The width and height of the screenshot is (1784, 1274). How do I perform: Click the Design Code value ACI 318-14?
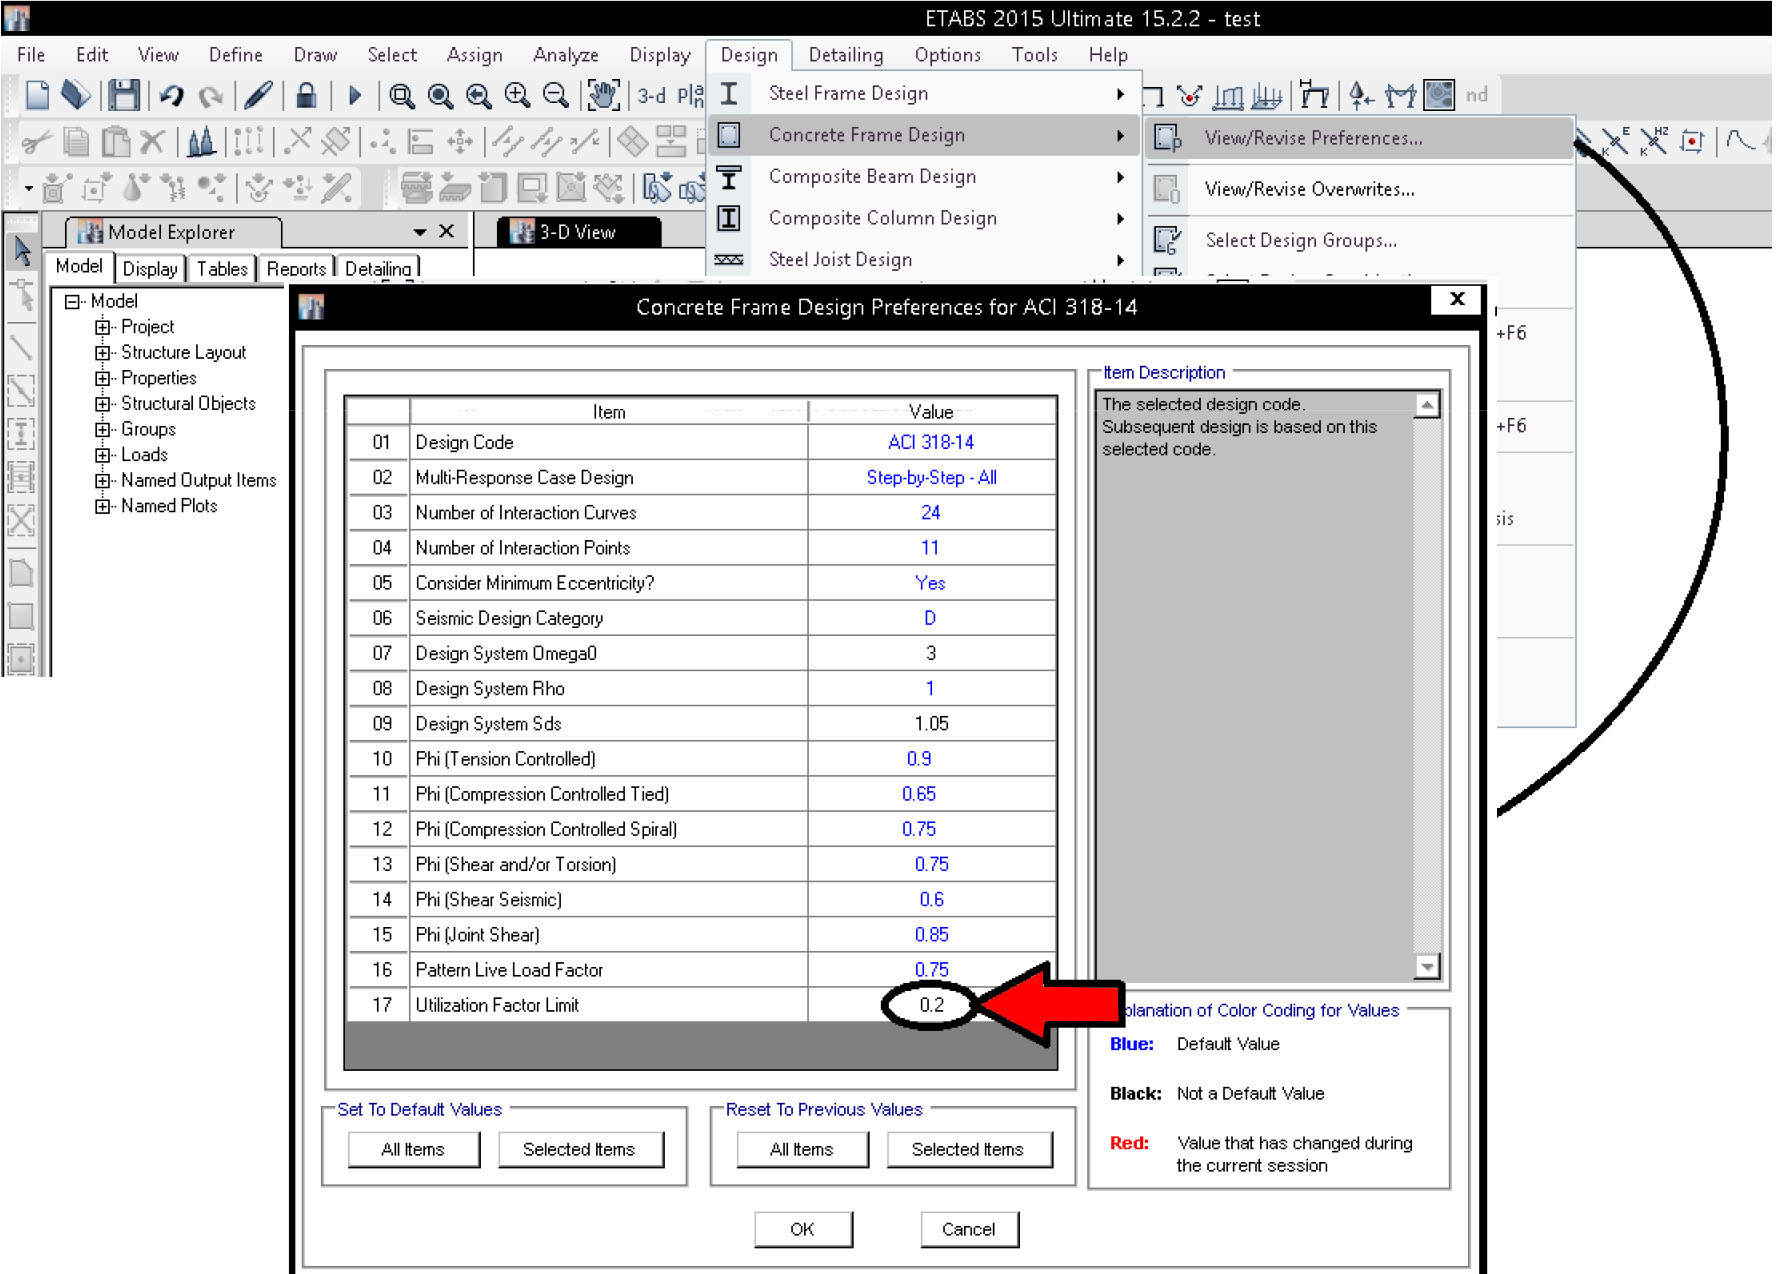[x=931, y=442]
